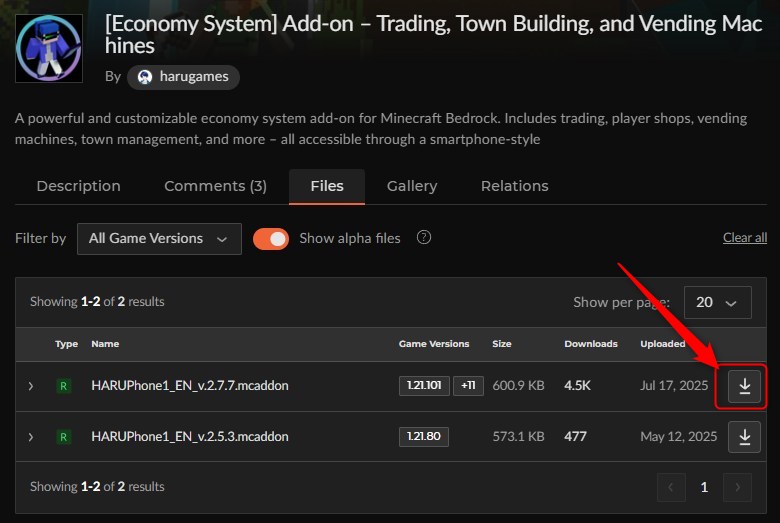Click the Uploaded column header
780x523 pixels.
663,344
